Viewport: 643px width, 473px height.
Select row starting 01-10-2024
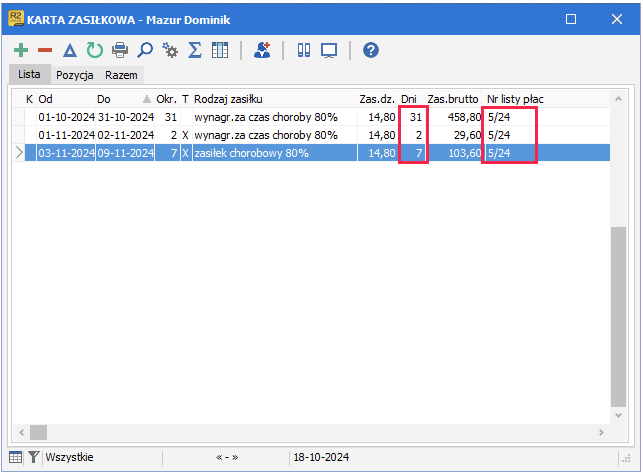point(311,117)
